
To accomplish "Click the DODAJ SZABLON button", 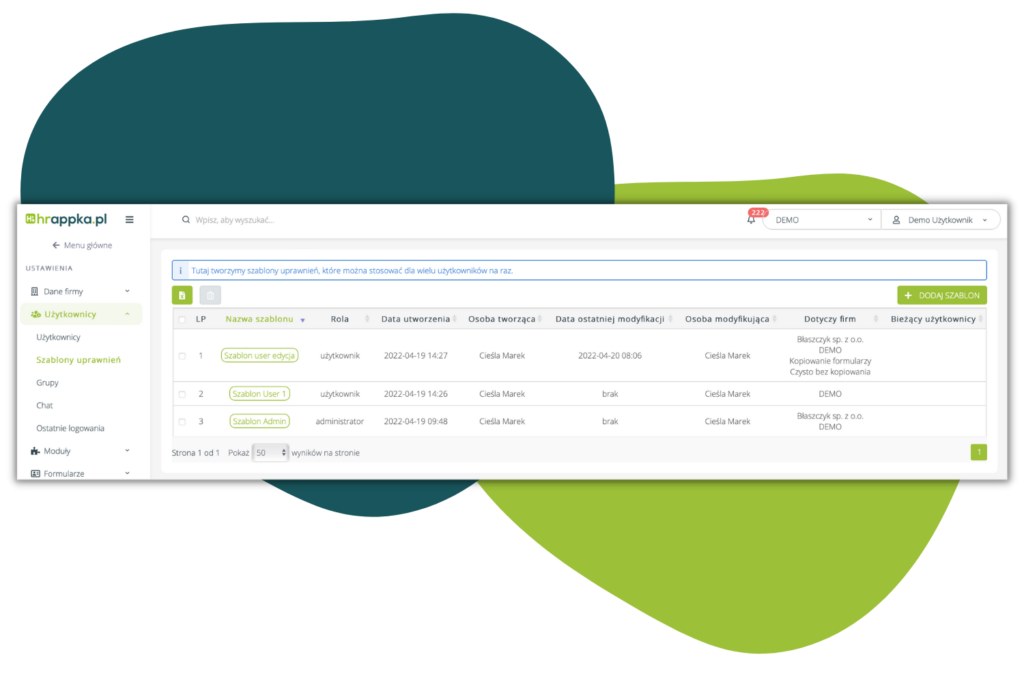I will [x=942, y=295].
